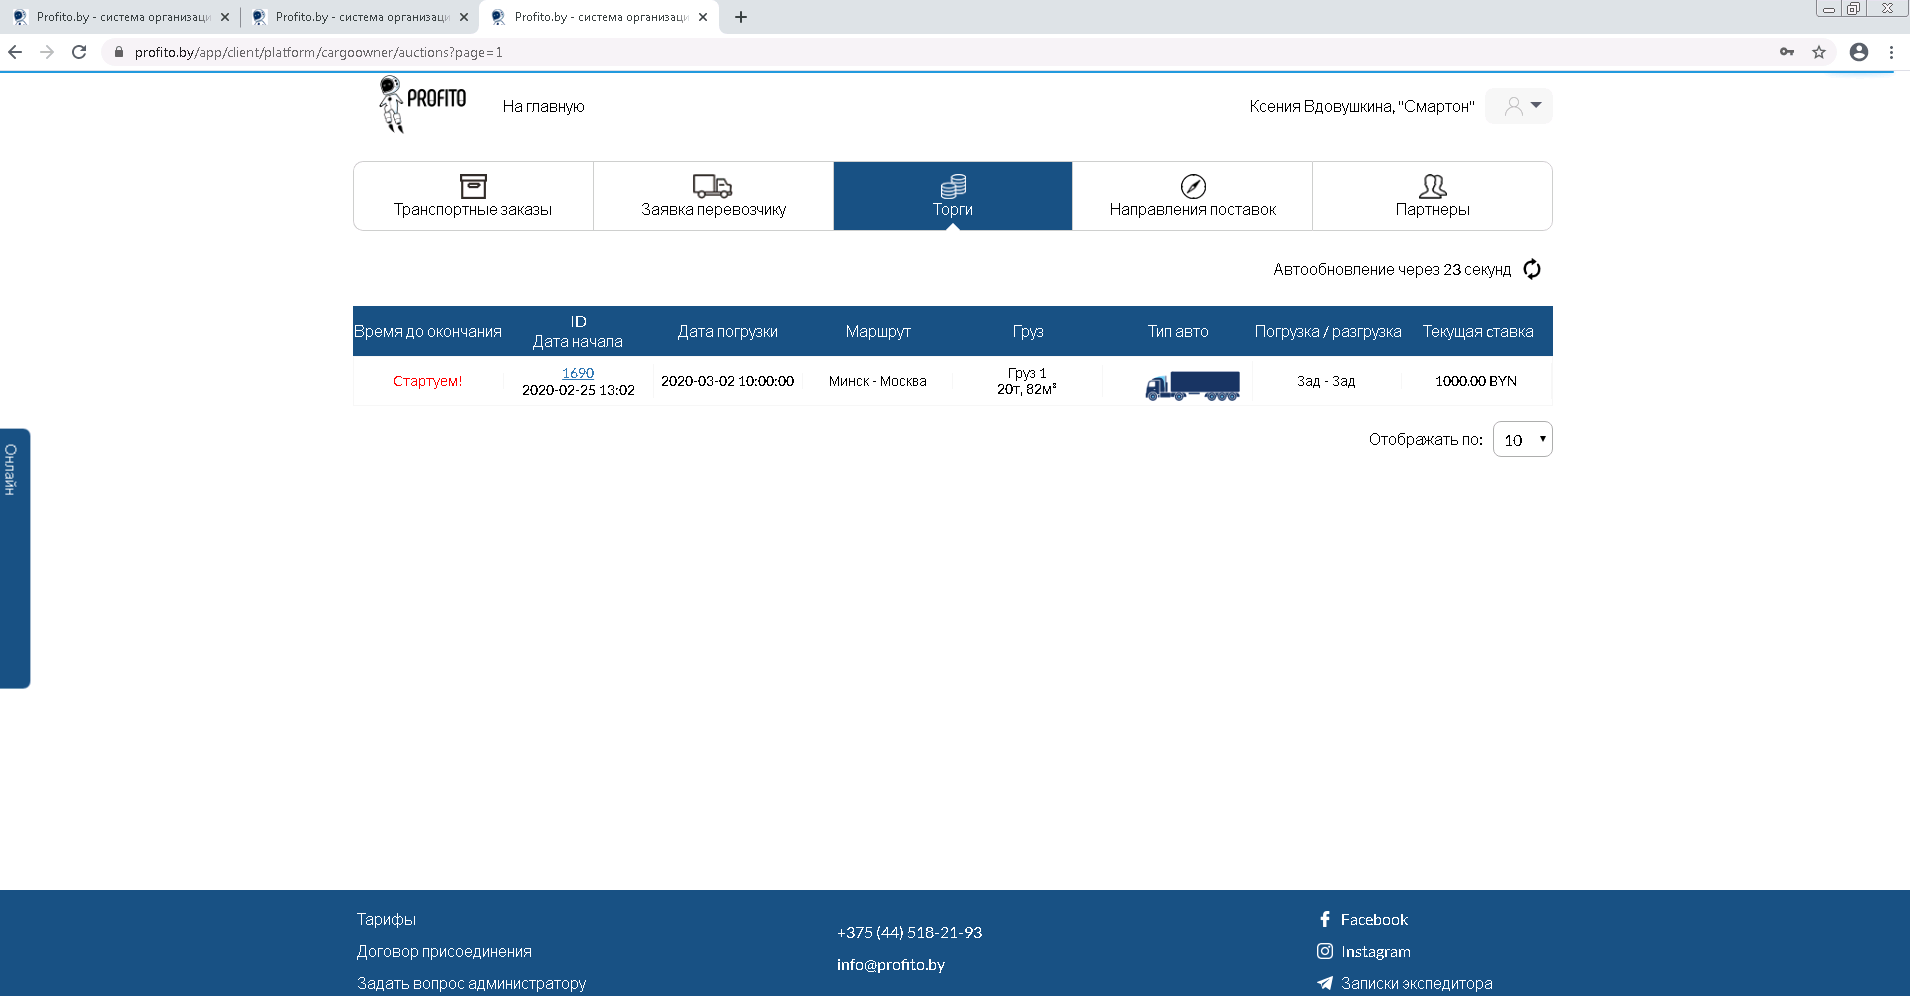Open auction ID 1690 link

(578, 373)
